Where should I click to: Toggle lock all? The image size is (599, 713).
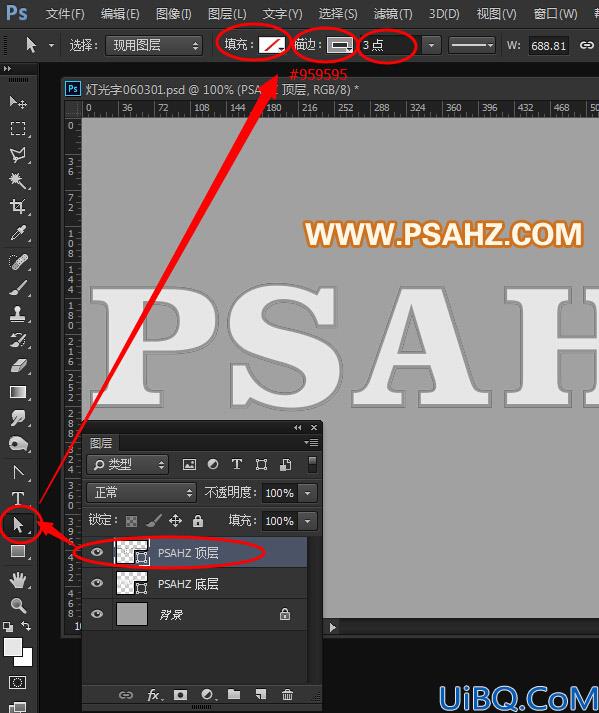(x=197, y=521)
